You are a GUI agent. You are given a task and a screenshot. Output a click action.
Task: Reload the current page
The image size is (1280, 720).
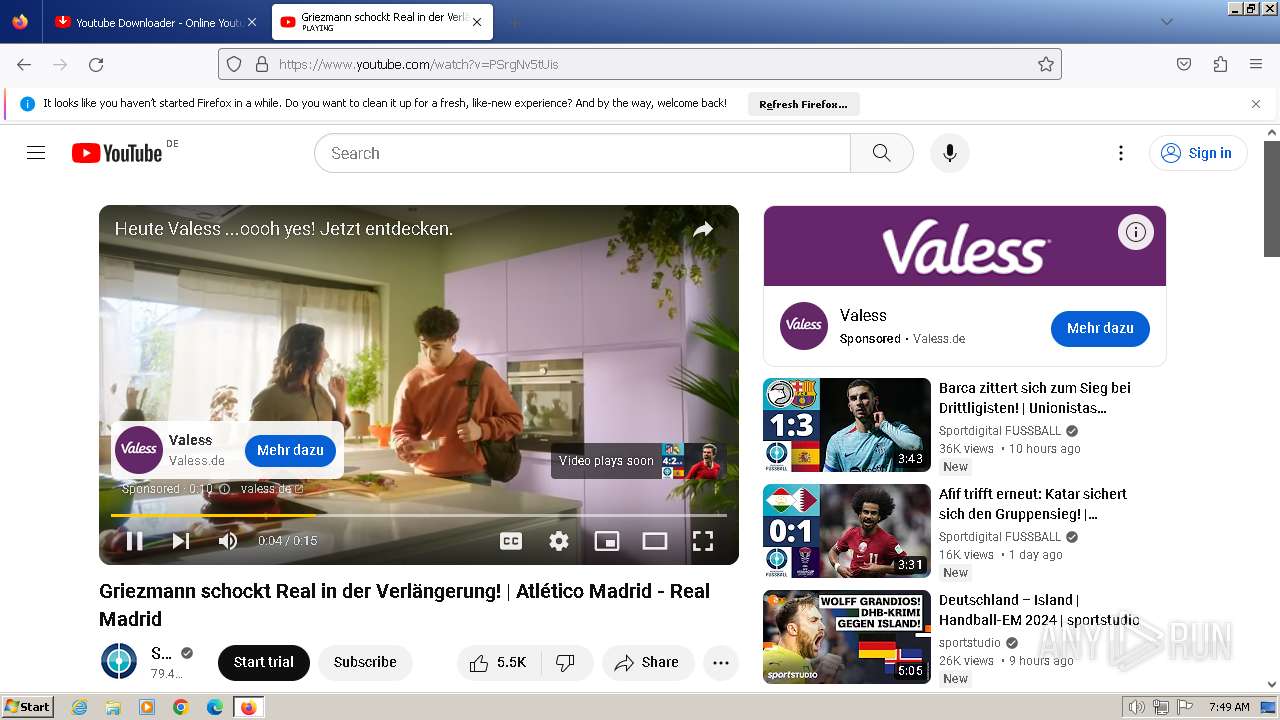click(96, 64)
